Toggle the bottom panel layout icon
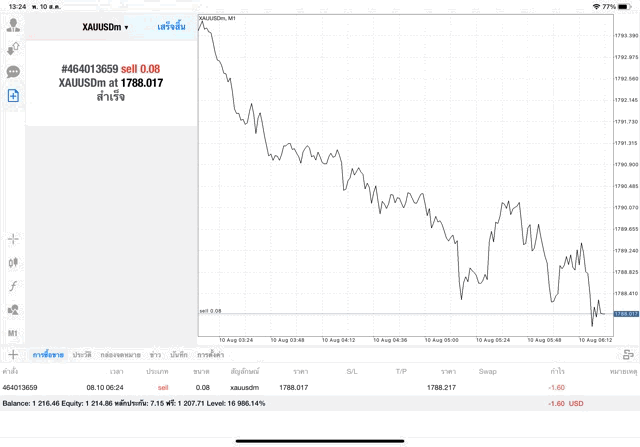This screenshot has width=640, height=447. point(627,355)
